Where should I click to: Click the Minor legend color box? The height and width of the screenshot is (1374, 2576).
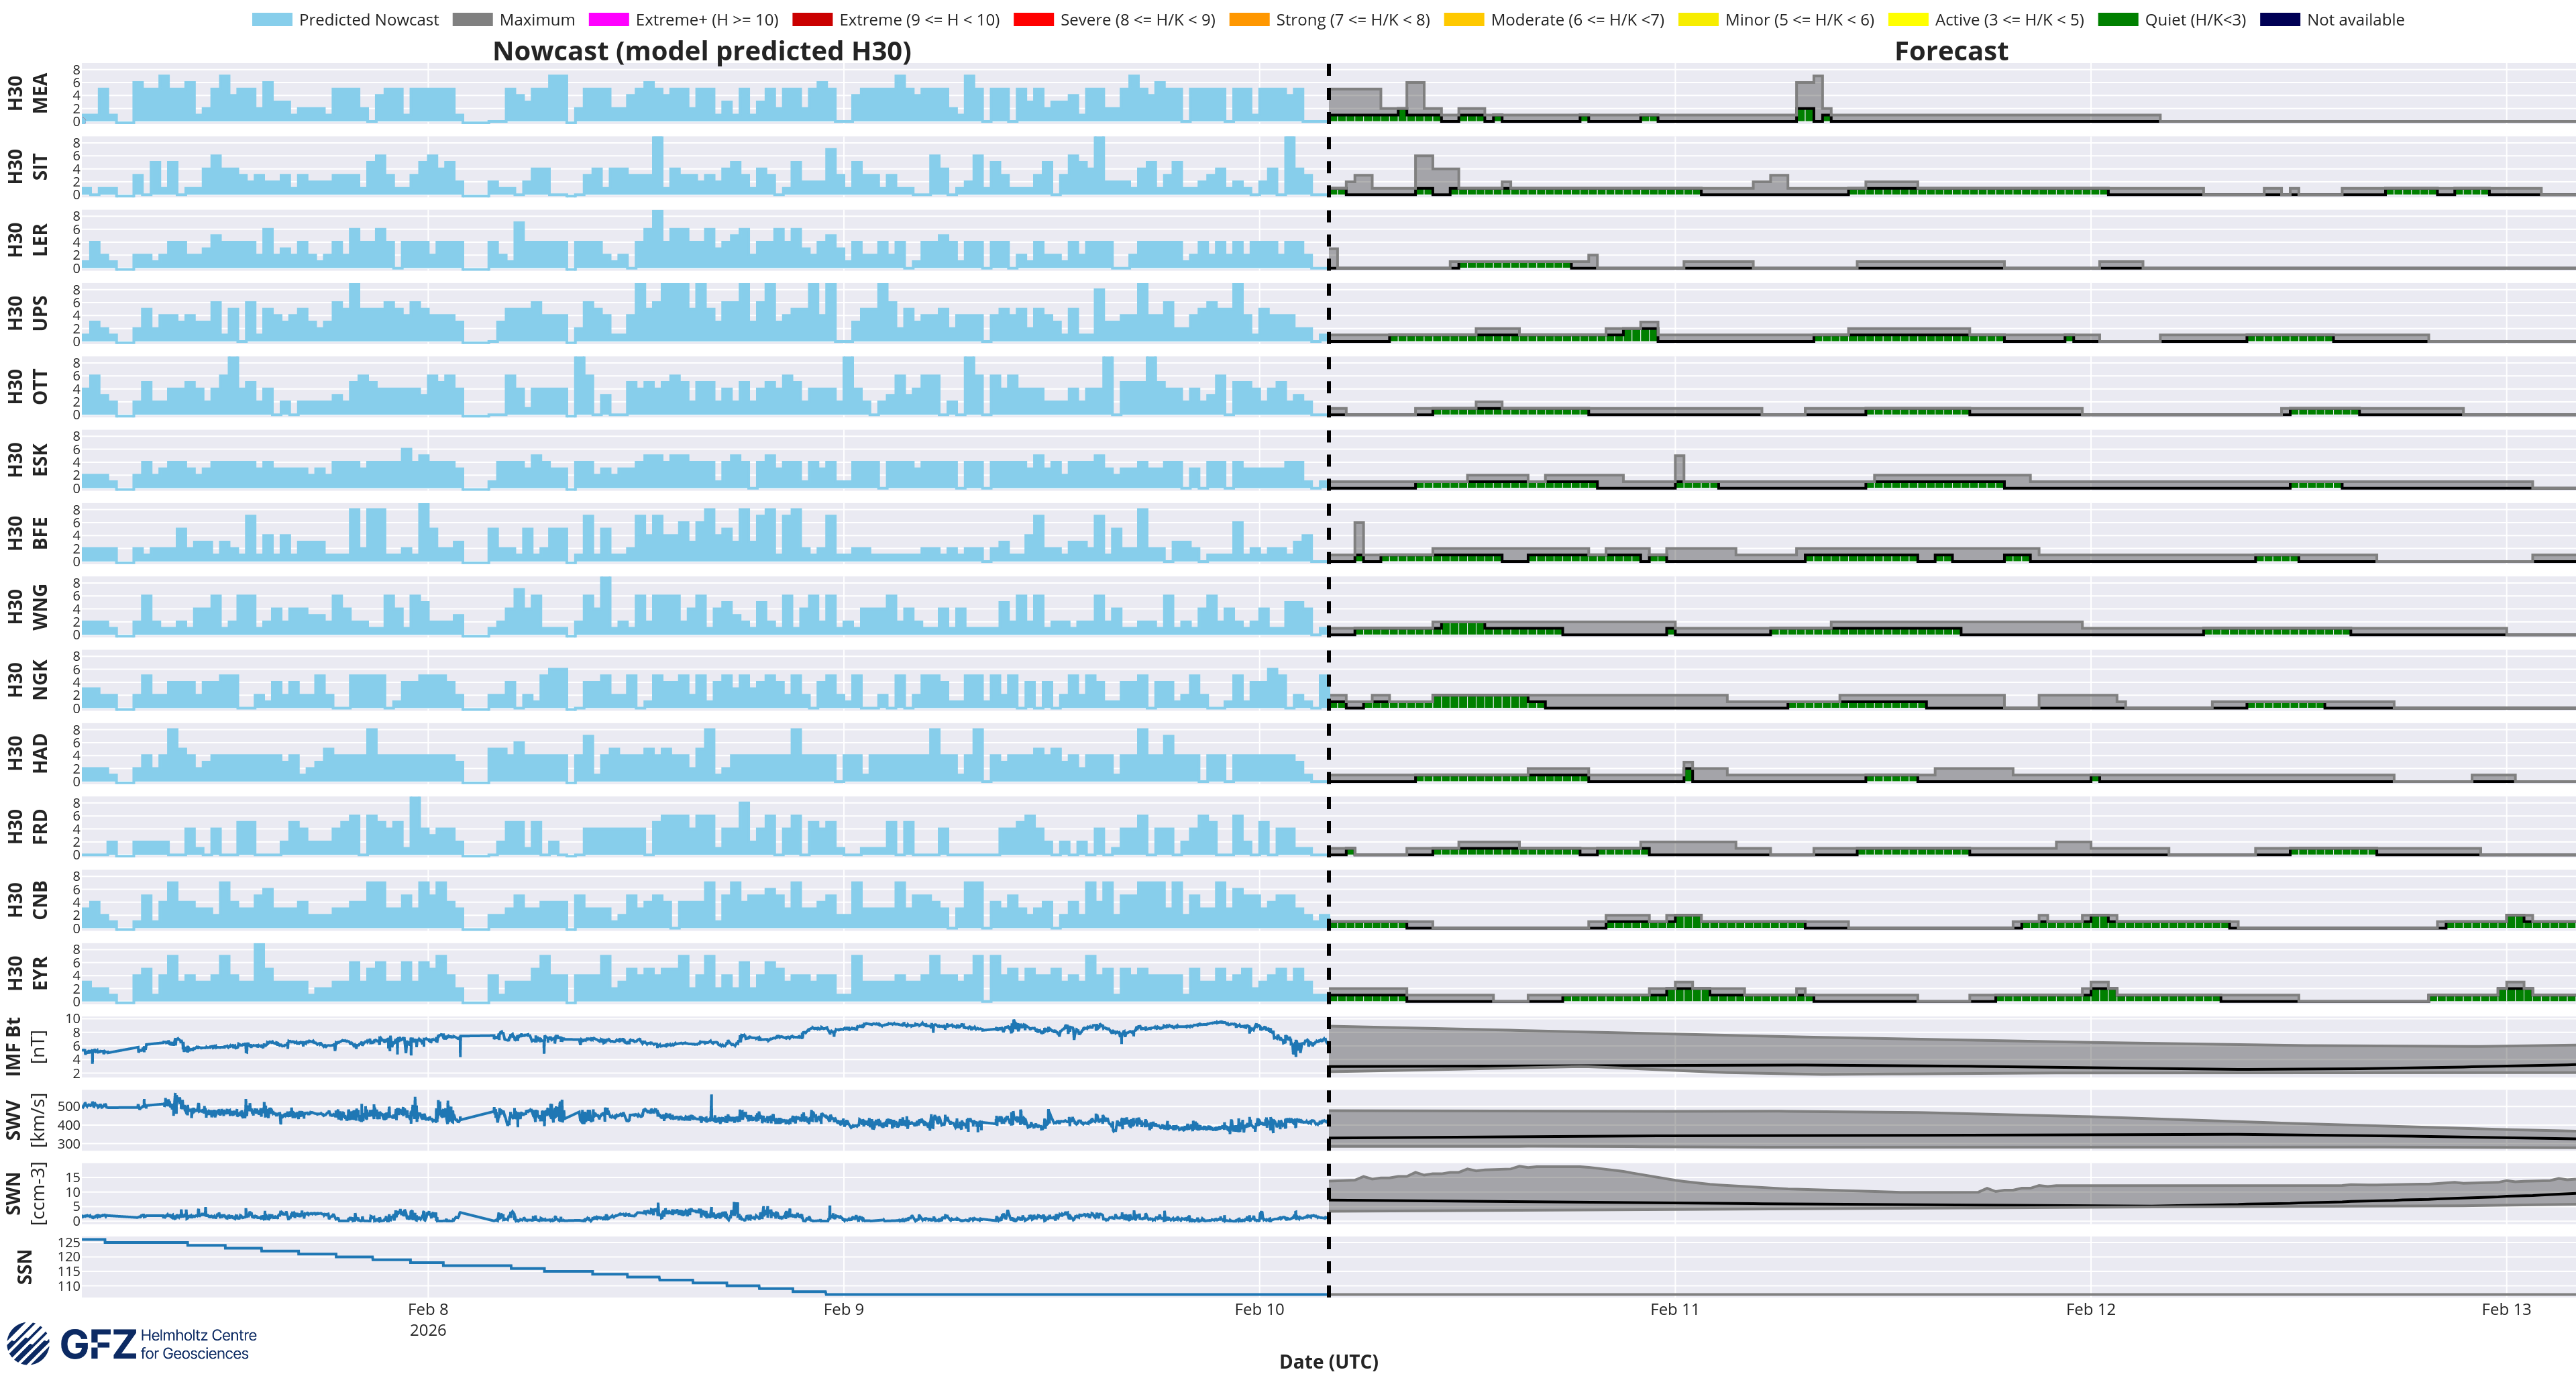pos(1698,20)
